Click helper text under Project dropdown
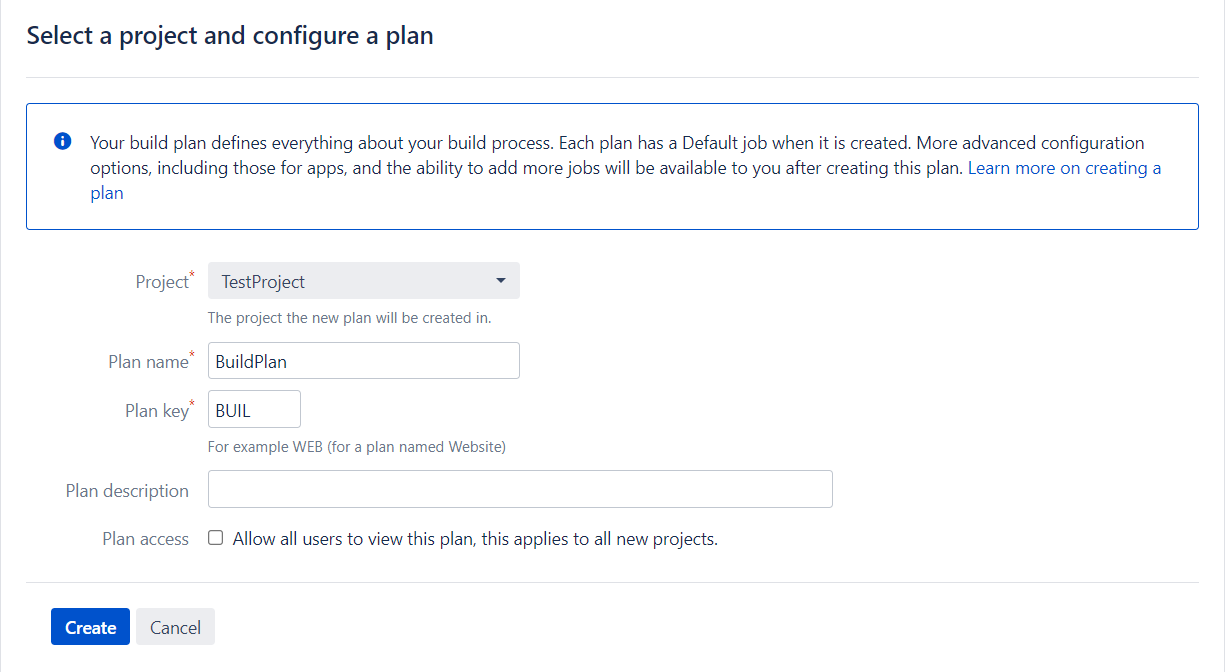This screenshot has height=672, width=1225. coord(349,318)
